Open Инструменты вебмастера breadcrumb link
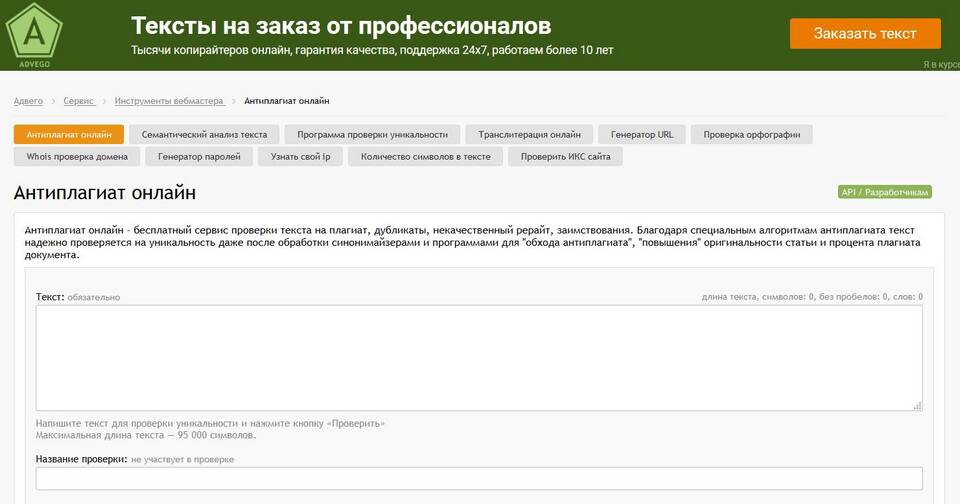The image size is (960, 504). (170, 101)
